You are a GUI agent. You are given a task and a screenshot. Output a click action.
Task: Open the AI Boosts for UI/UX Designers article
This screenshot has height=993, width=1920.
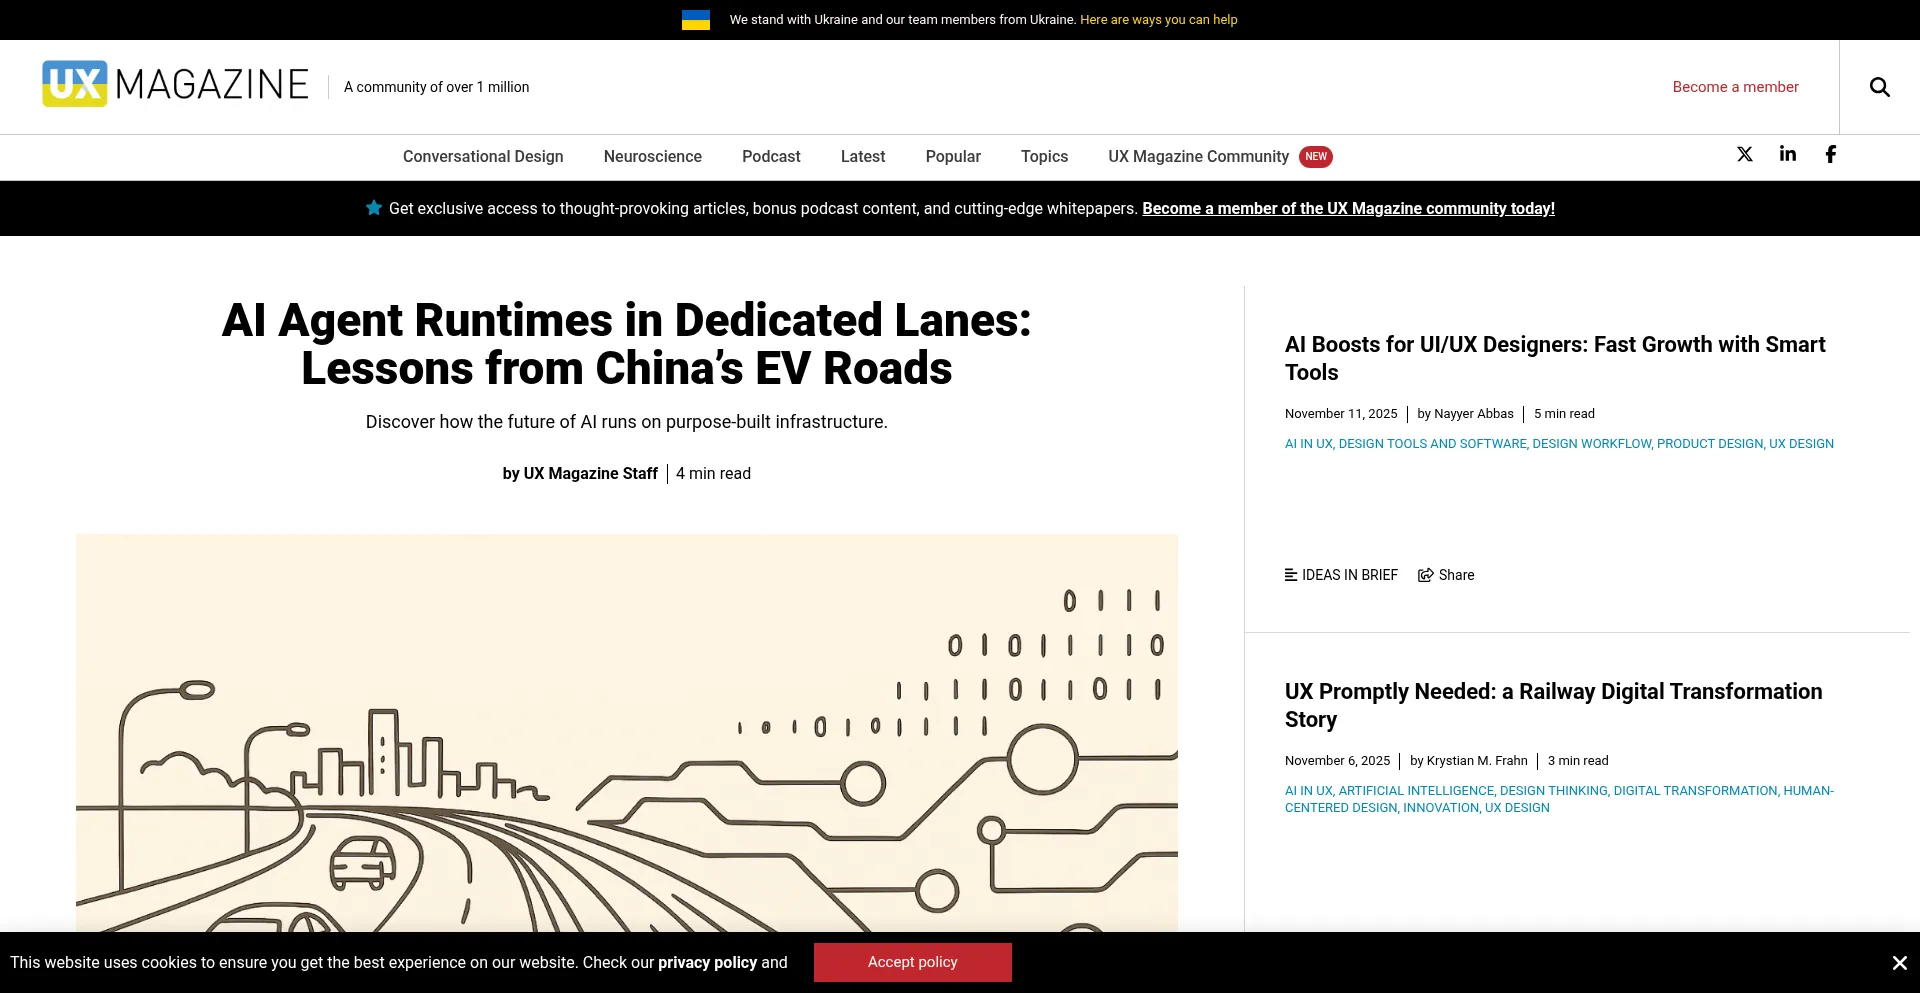(1554, 358)
